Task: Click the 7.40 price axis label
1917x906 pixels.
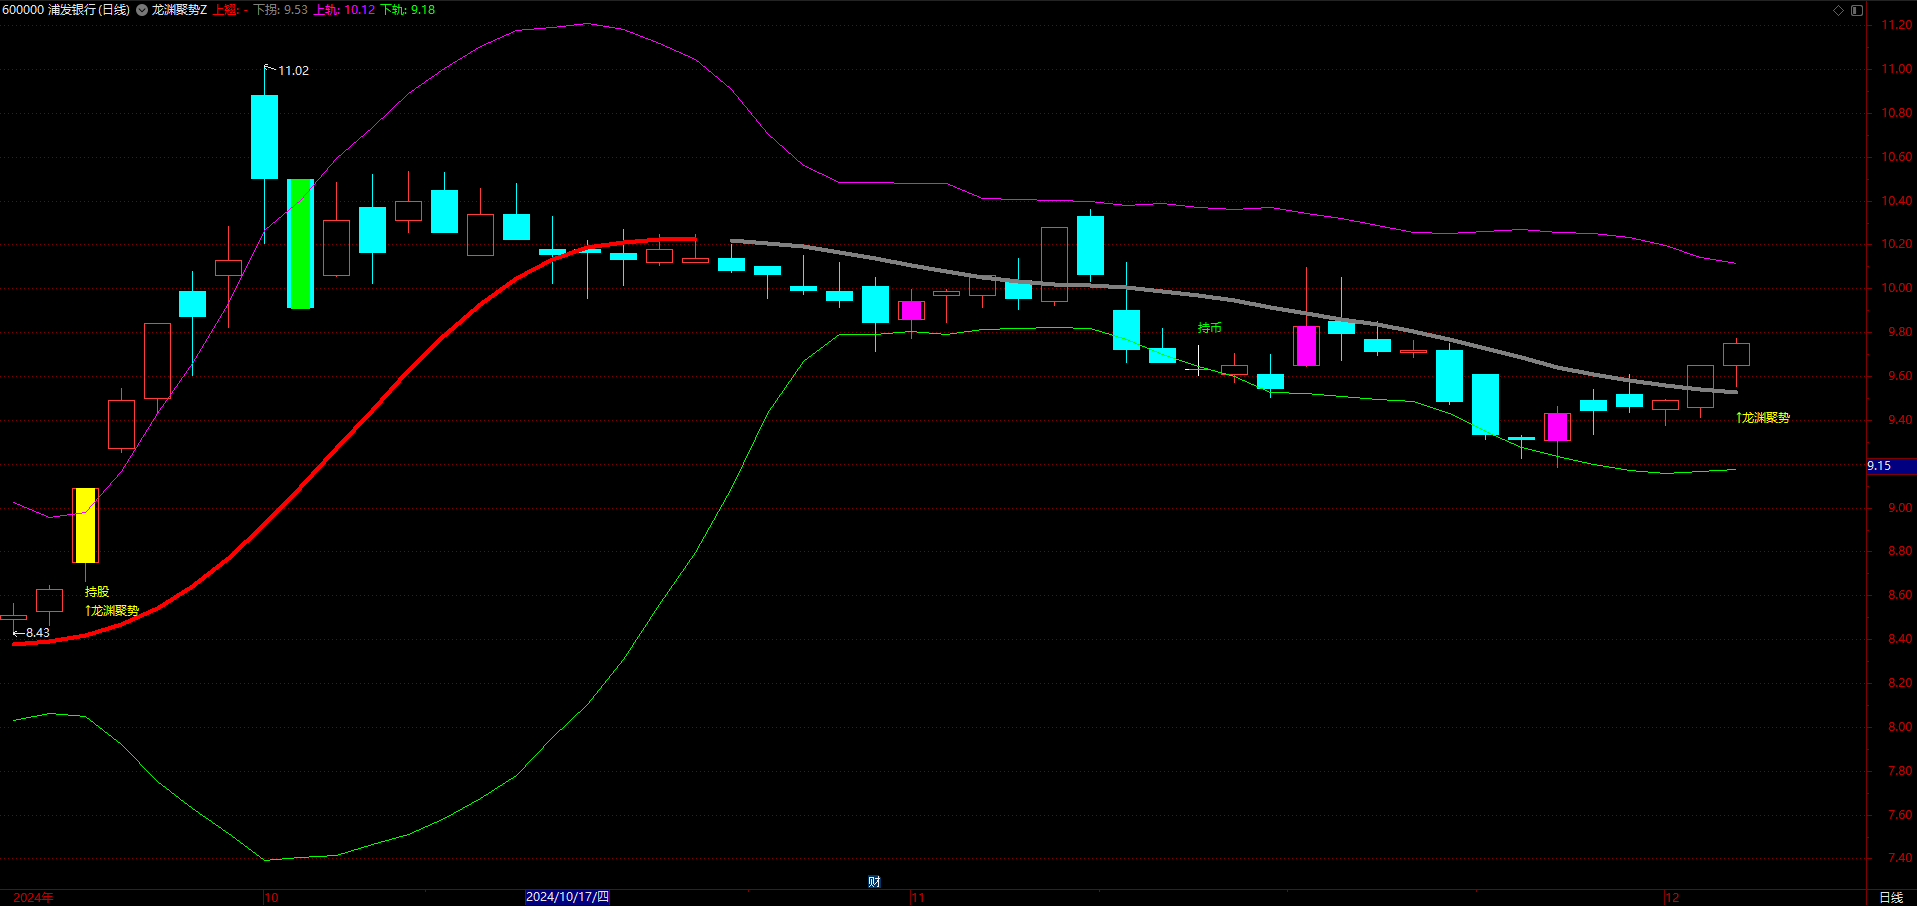Action: pos(1899,858)
